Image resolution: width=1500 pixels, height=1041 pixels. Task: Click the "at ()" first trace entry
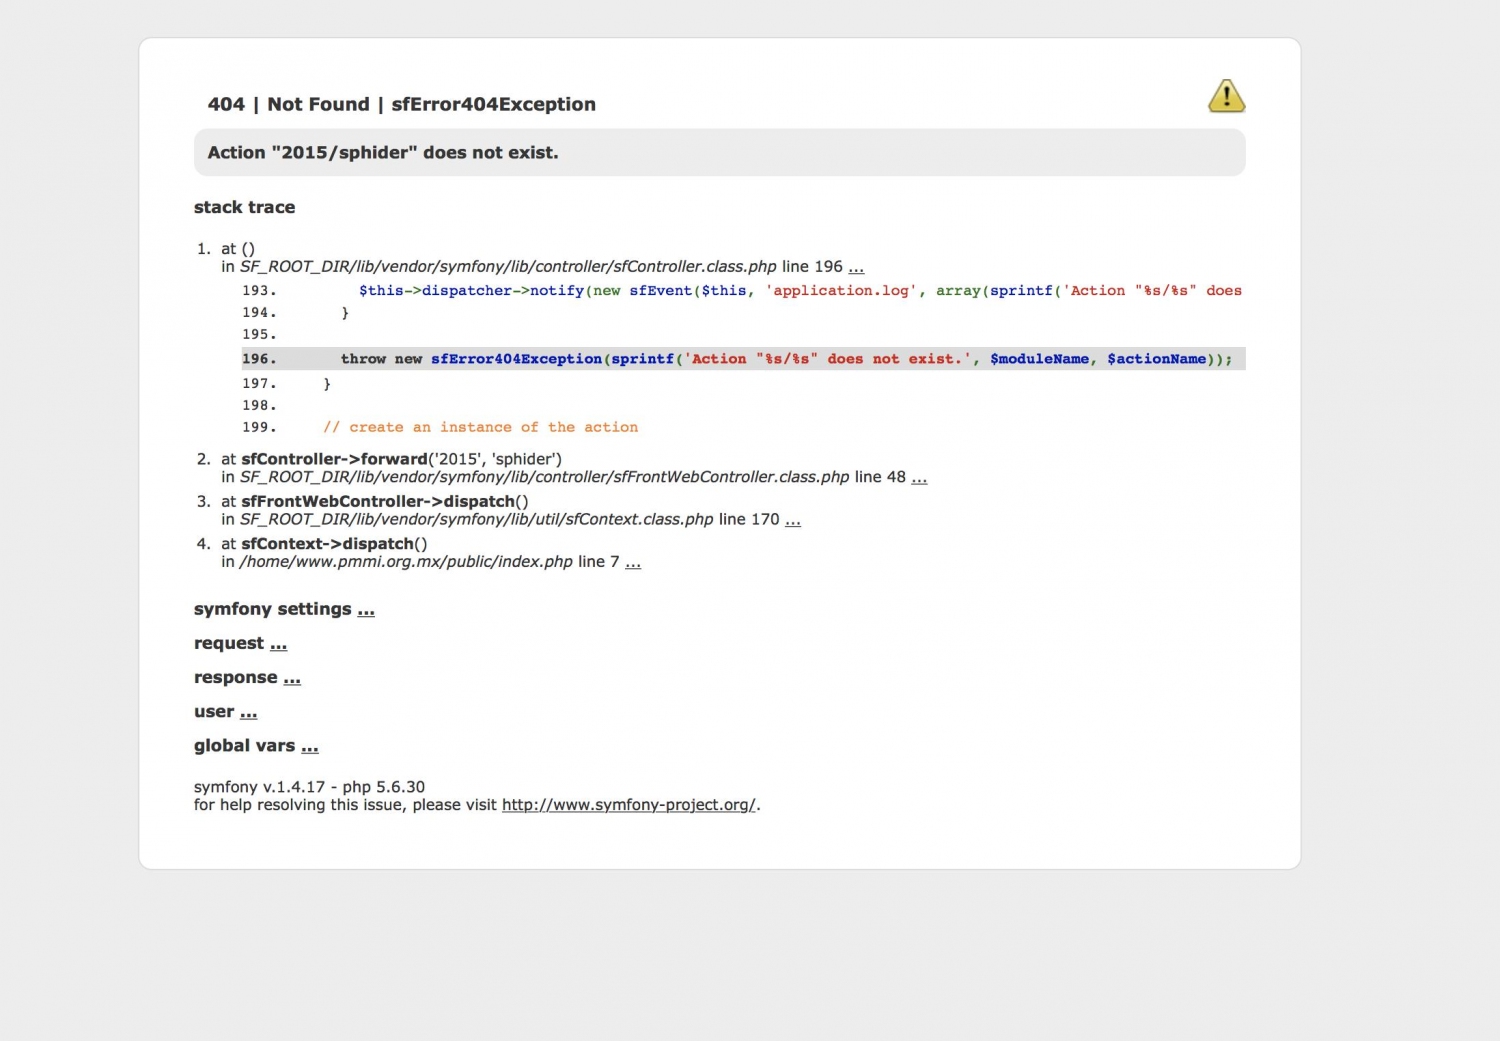(x=238, y=249)
